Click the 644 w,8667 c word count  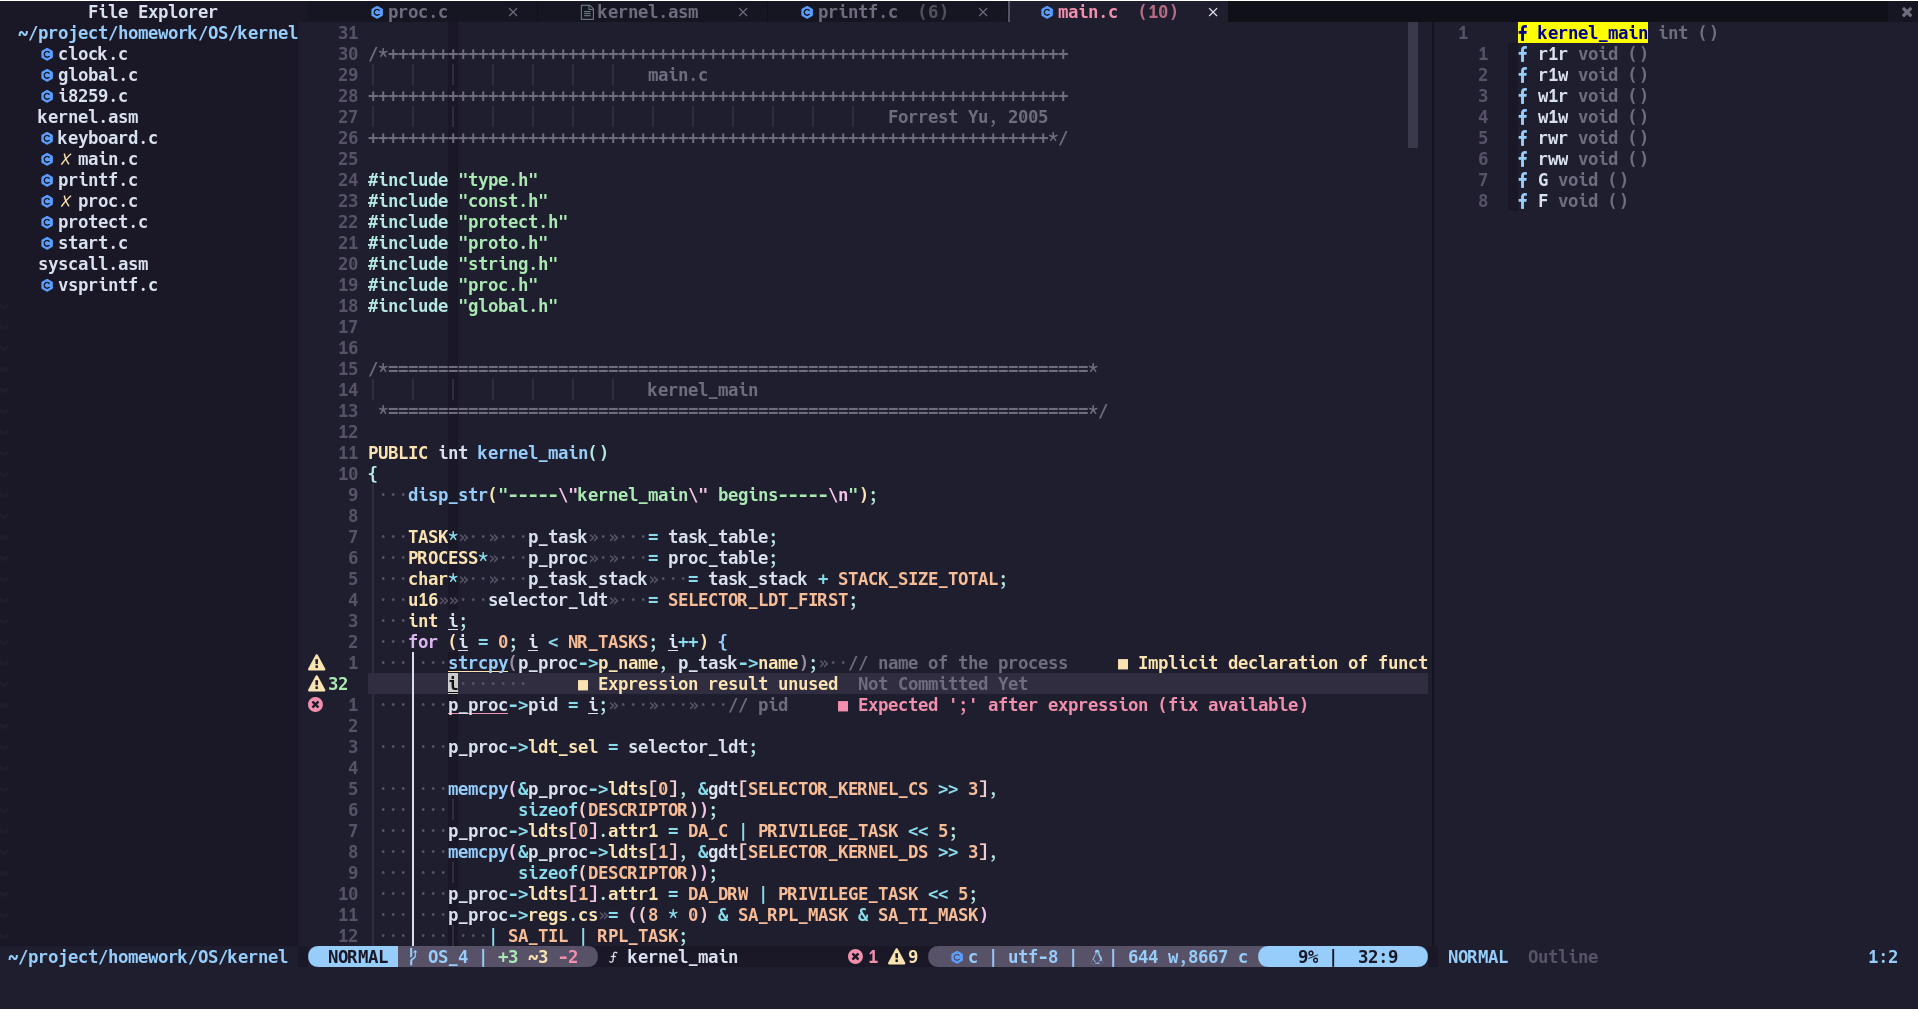point(1187,957)
